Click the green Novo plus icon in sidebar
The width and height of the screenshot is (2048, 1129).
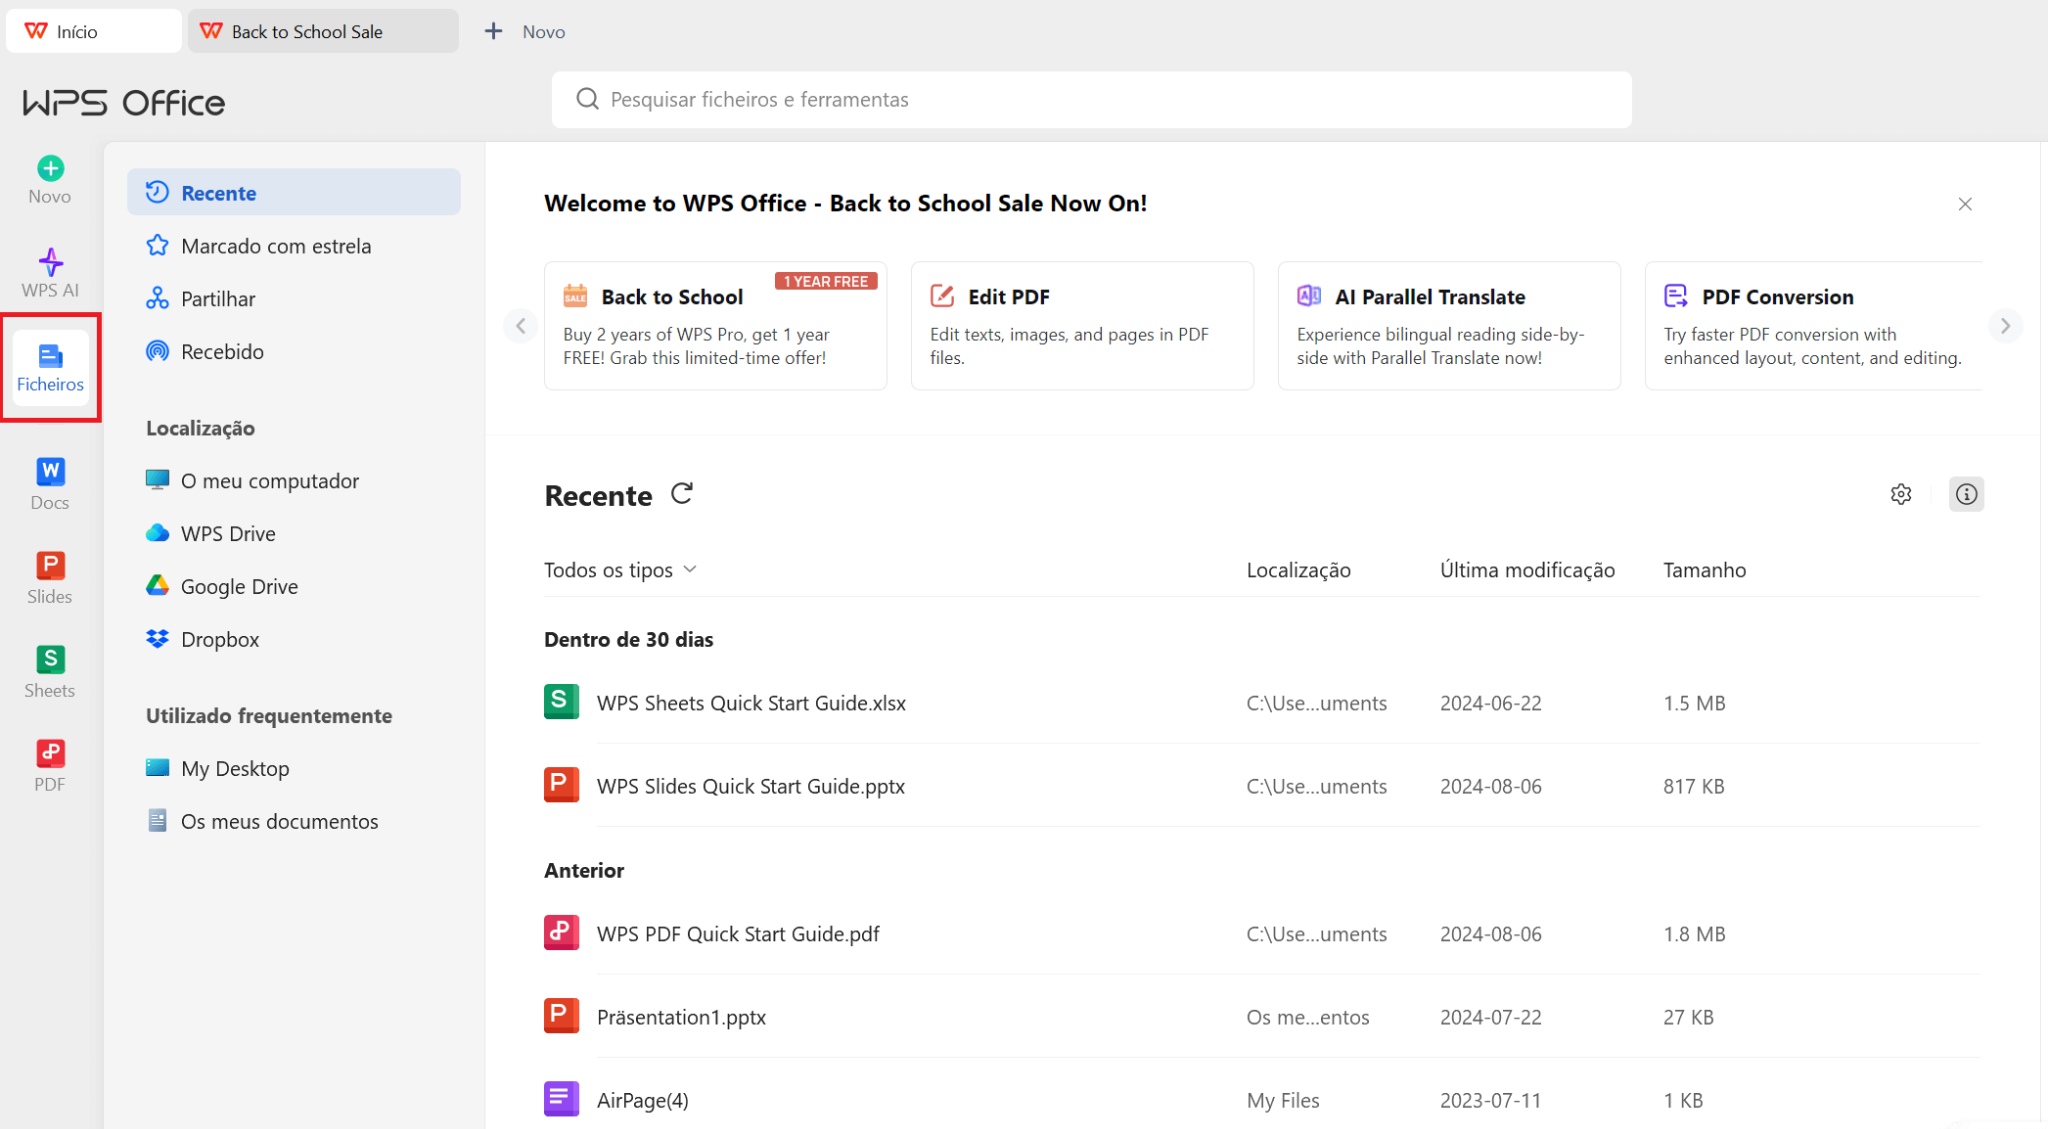coord(50,168)
